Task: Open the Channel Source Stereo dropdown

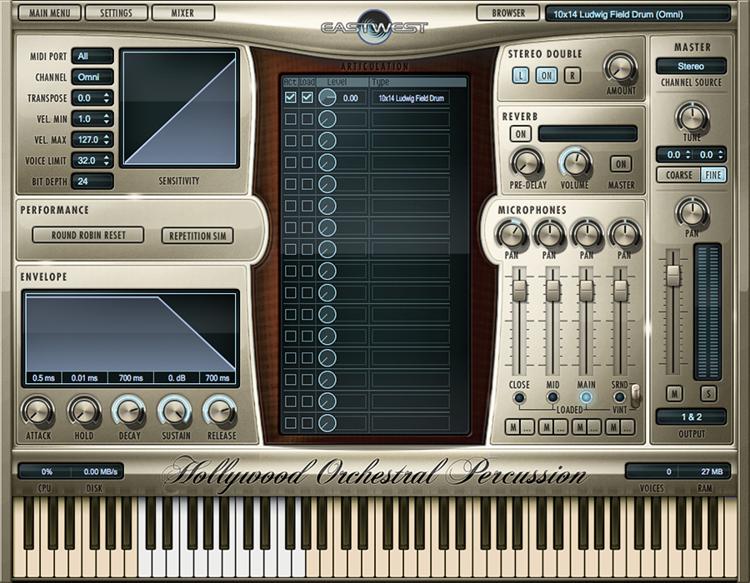Action: click(x=691, y=66)
